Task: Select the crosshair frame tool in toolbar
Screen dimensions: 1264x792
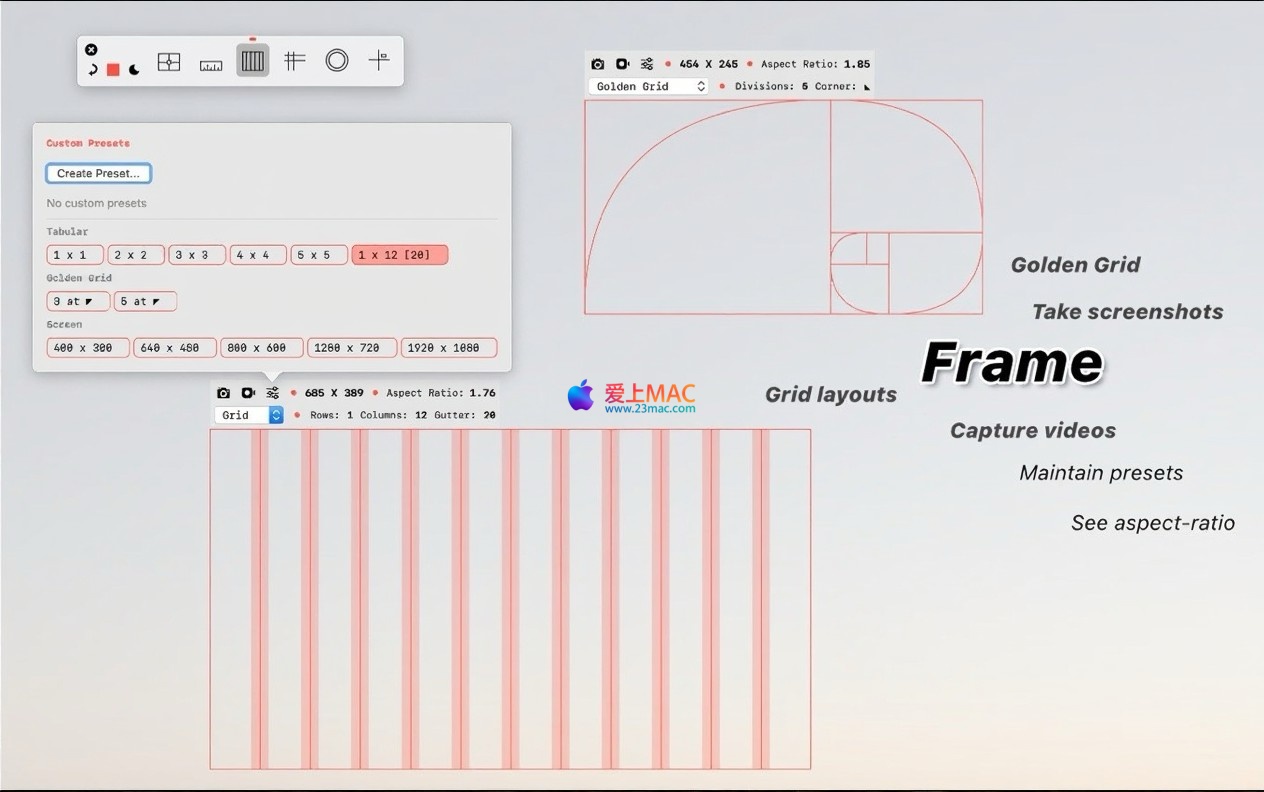Action: coord(169,62)
